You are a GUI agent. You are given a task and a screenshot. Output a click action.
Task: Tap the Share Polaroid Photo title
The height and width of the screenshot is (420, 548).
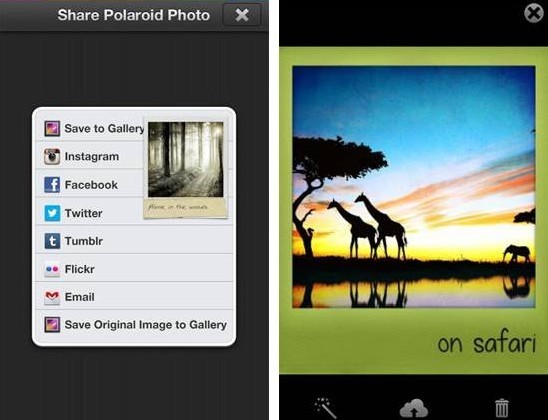[134, 15]
